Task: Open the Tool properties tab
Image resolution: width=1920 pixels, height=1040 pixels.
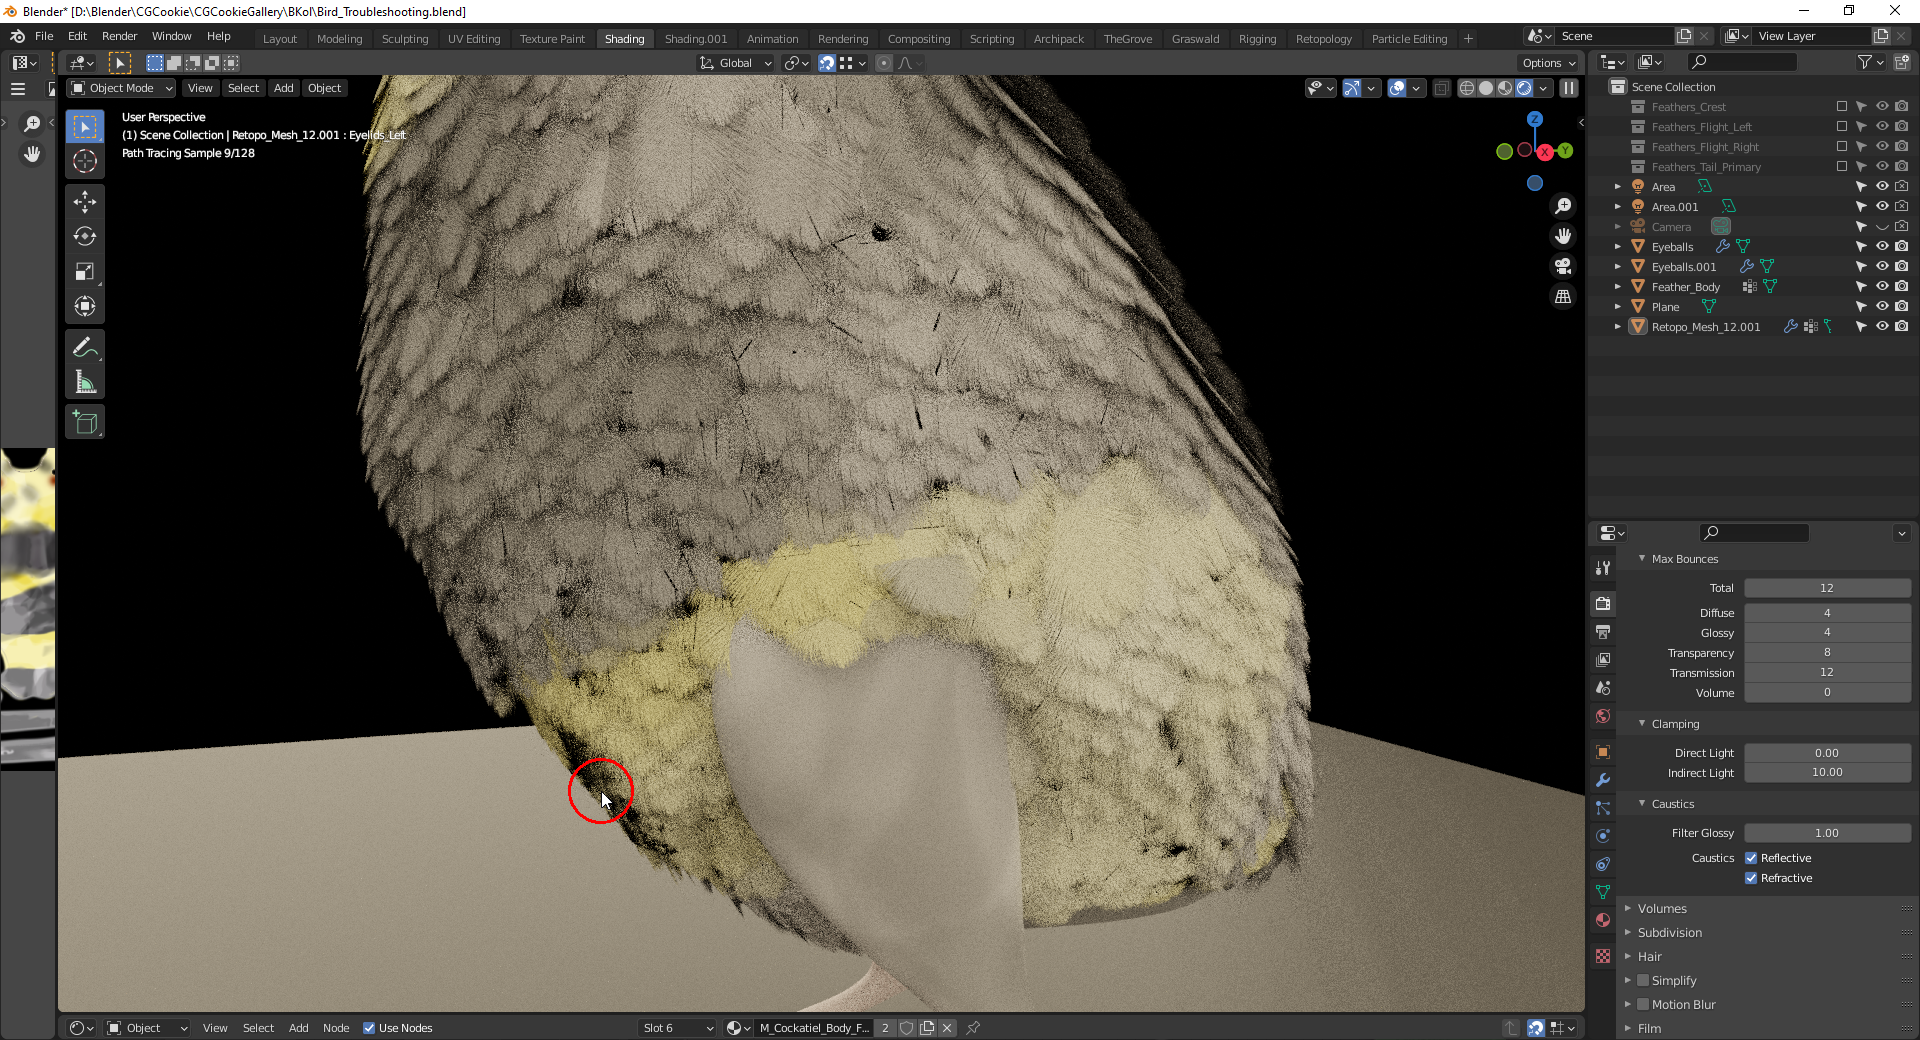Action: point(1603,568)
